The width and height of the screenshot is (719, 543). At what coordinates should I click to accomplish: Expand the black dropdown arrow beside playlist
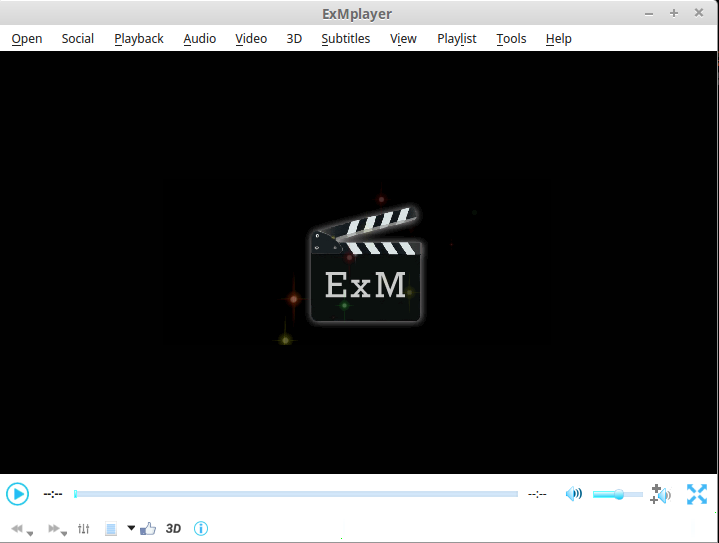tap(131, 528)
